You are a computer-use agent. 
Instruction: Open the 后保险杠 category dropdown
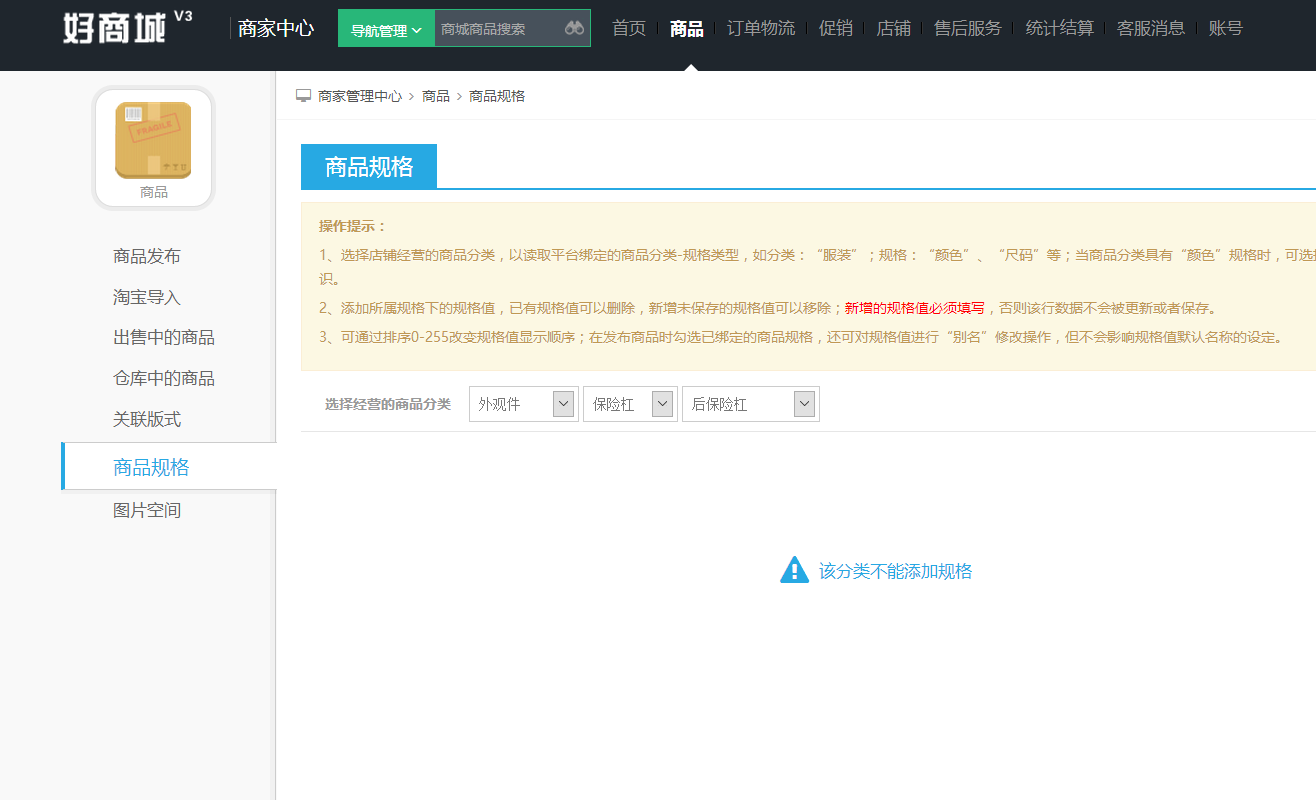point(751,404)
